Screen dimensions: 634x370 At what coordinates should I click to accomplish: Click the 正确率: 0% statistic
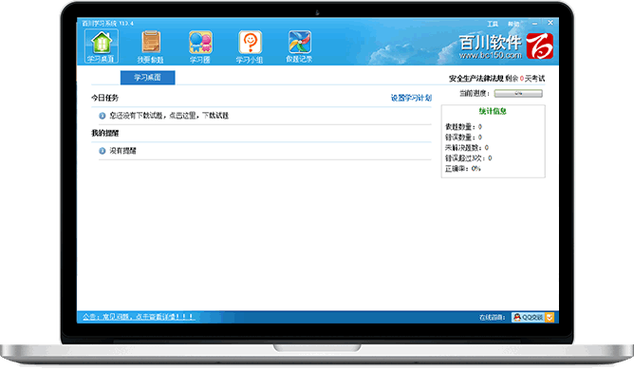[463, 169]
